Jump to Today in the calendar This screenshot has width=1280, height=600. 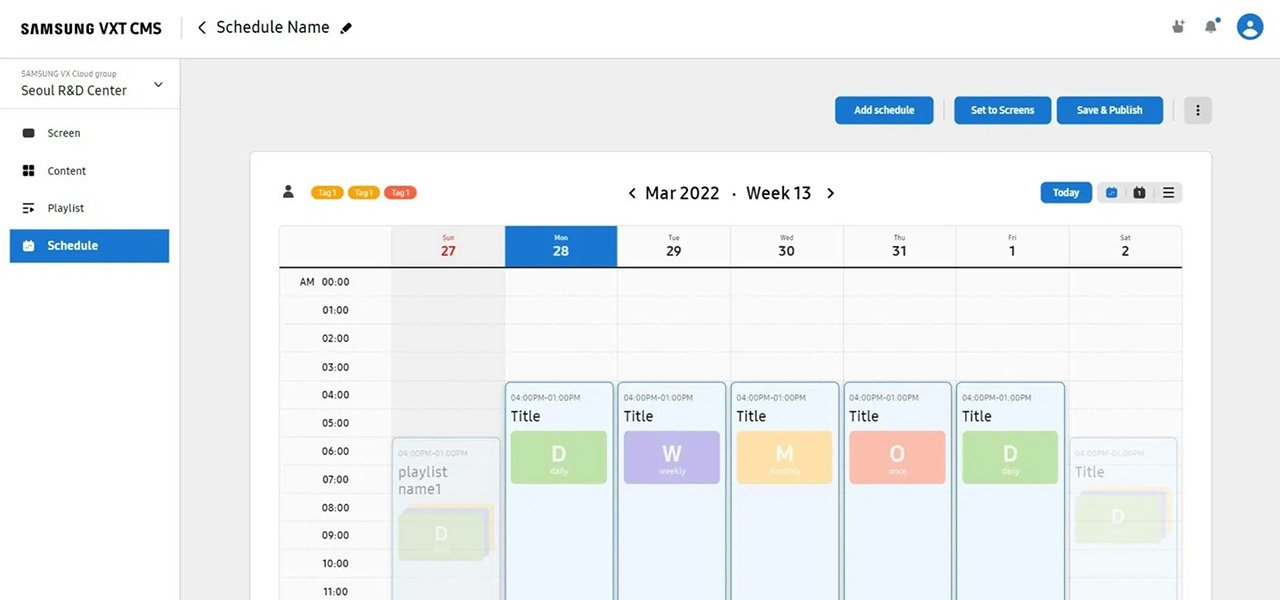(x=1066, y=193)
